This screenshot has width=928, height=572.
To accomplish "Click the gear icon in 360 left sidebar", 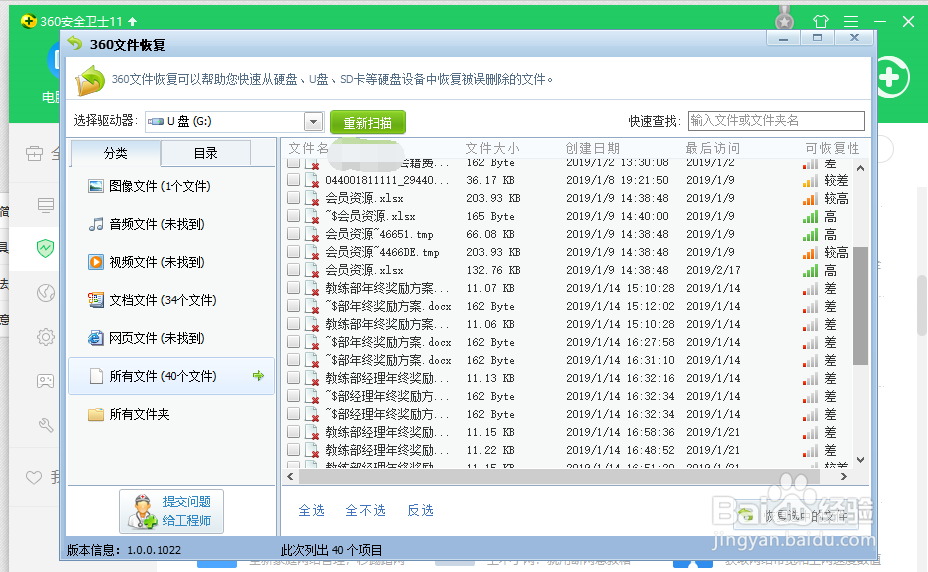I will coord(46,337).
